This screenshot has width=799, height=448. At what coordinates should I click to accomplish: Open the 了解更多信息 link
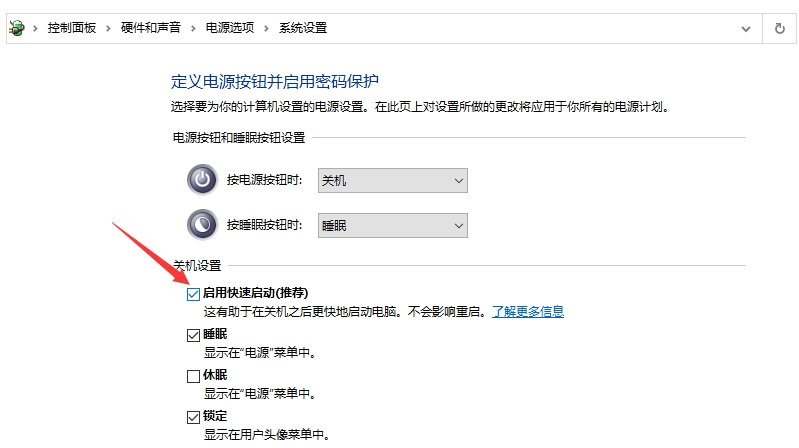527,312
